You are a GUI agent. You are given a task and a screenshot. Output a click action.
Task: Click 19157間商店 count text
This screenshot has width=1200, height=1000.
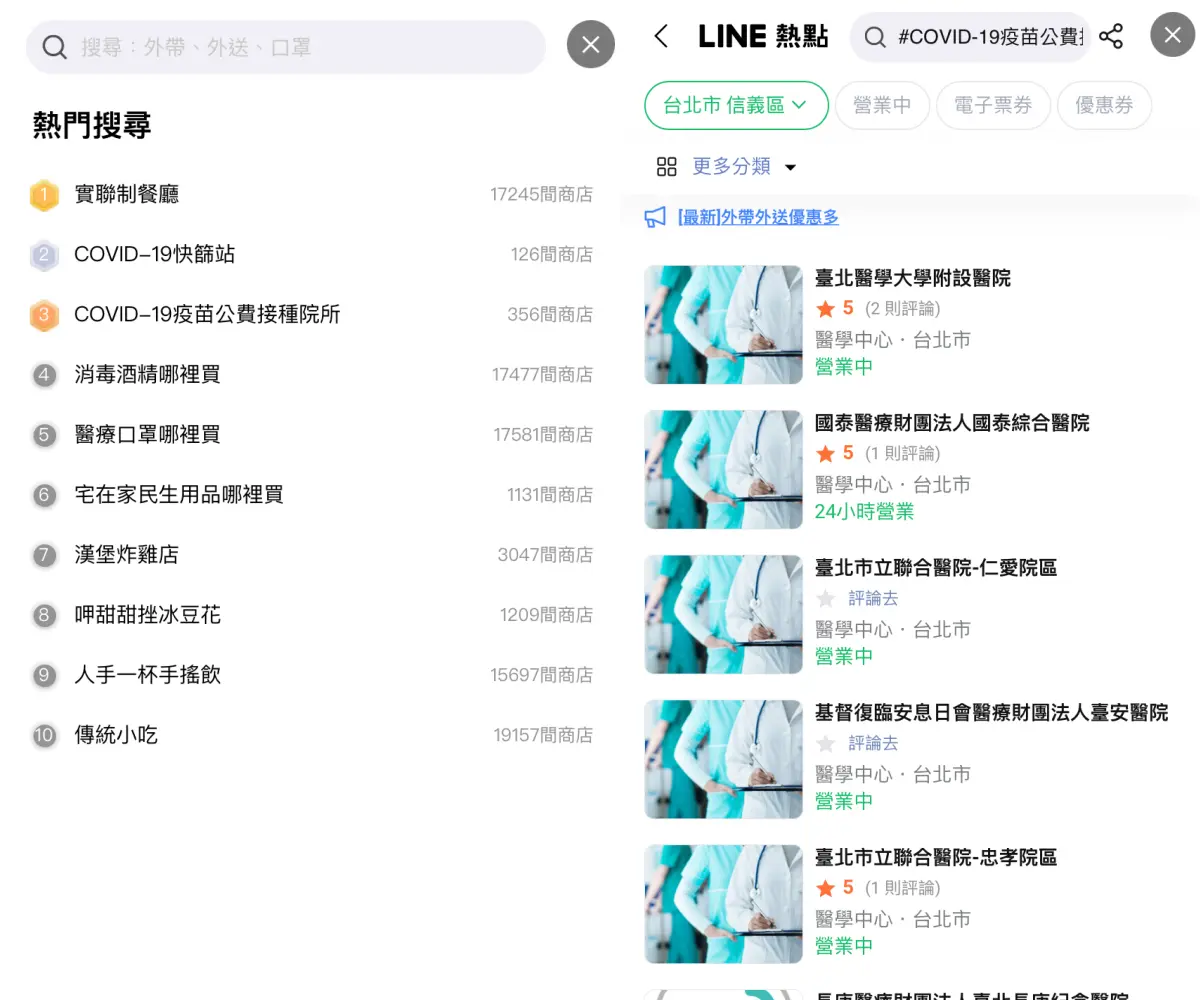[543, 736]
